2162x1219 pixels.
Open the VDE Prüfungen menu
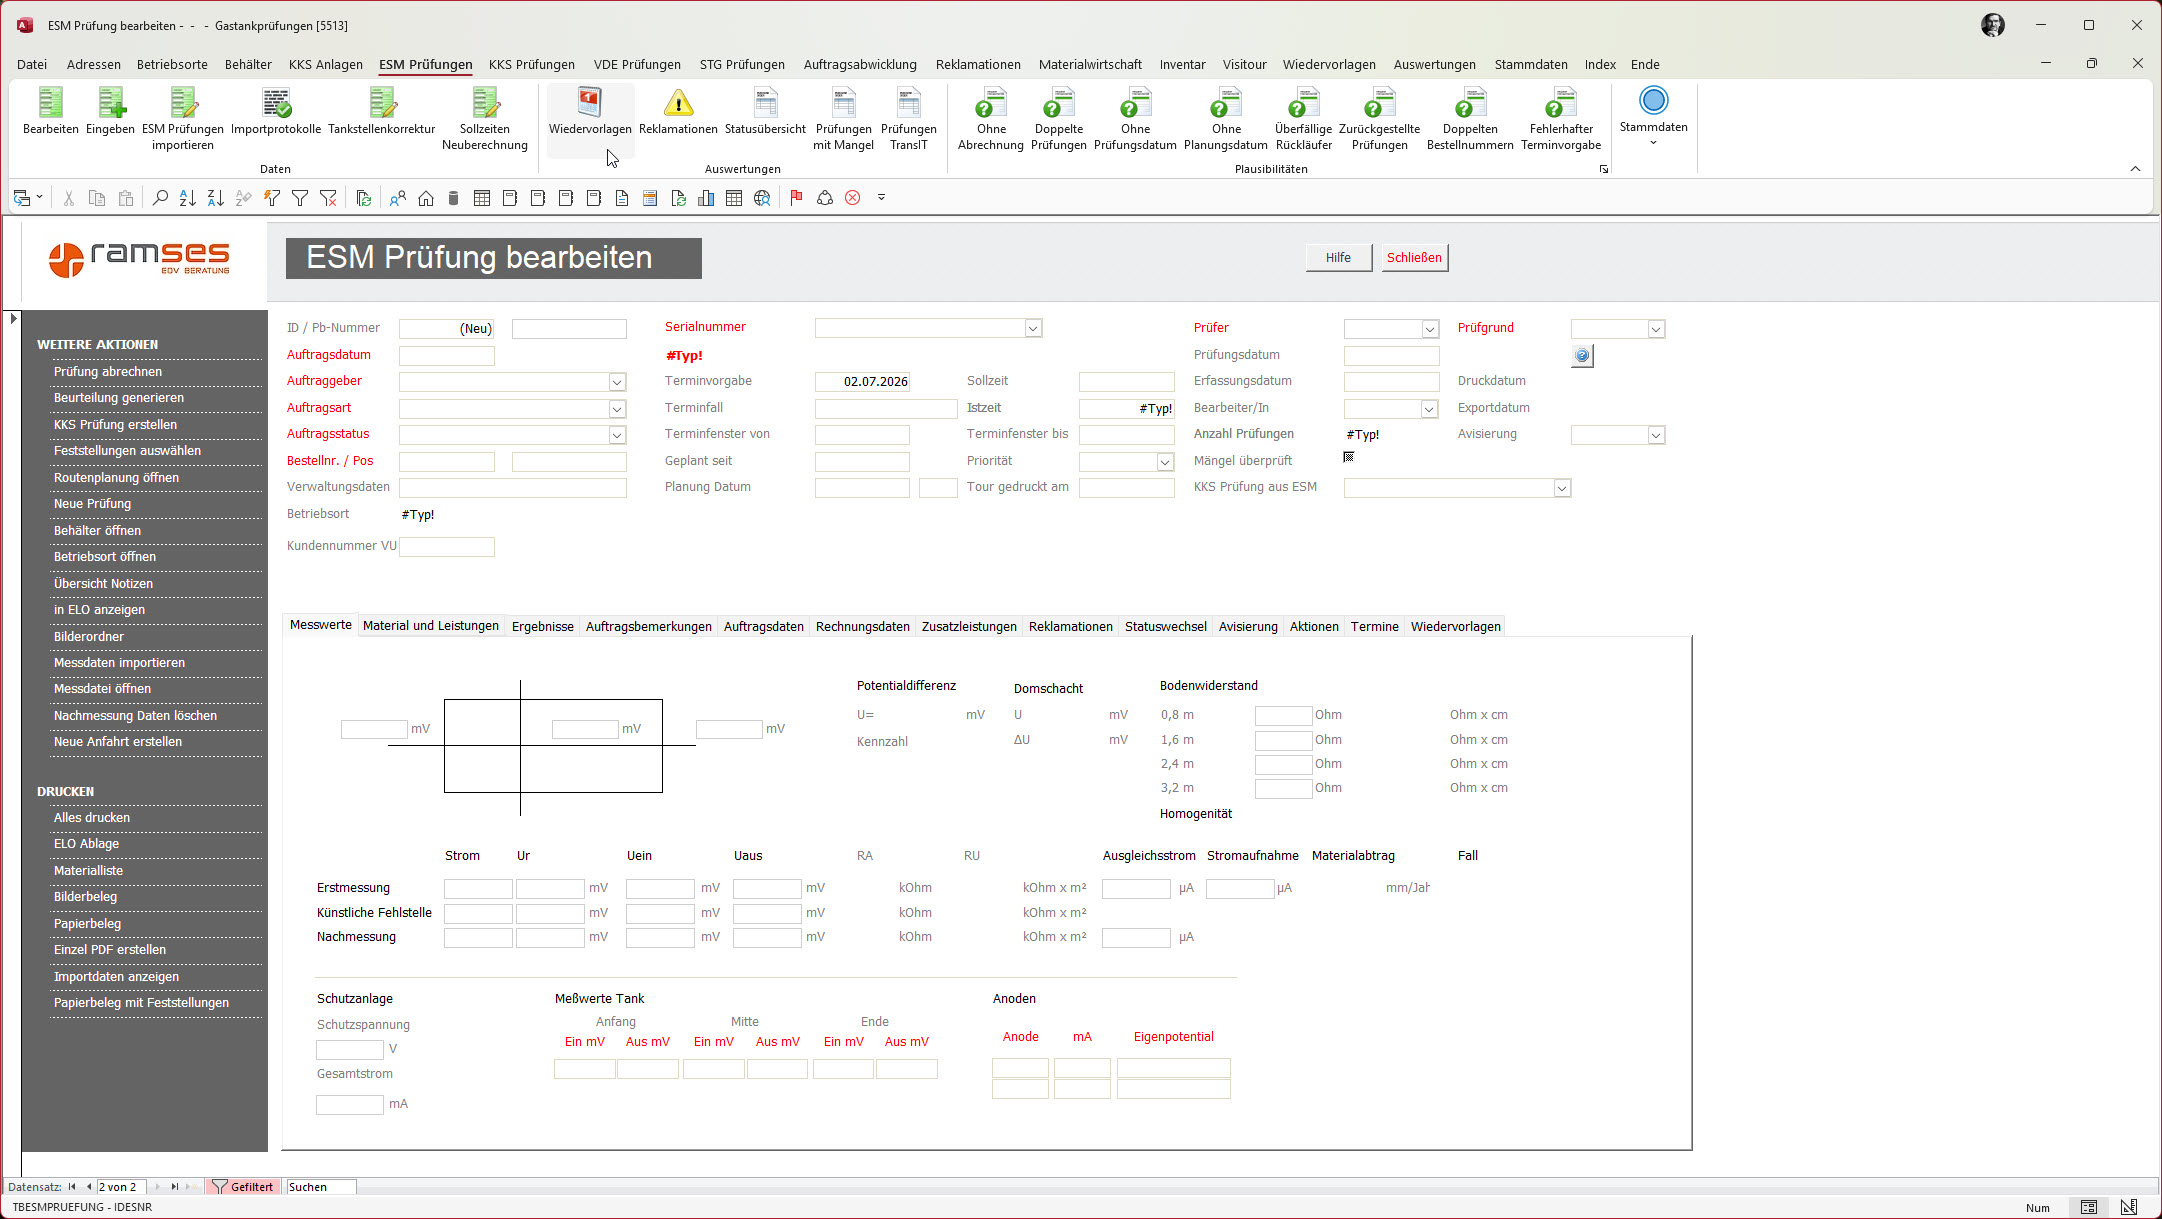click(637, 64)
